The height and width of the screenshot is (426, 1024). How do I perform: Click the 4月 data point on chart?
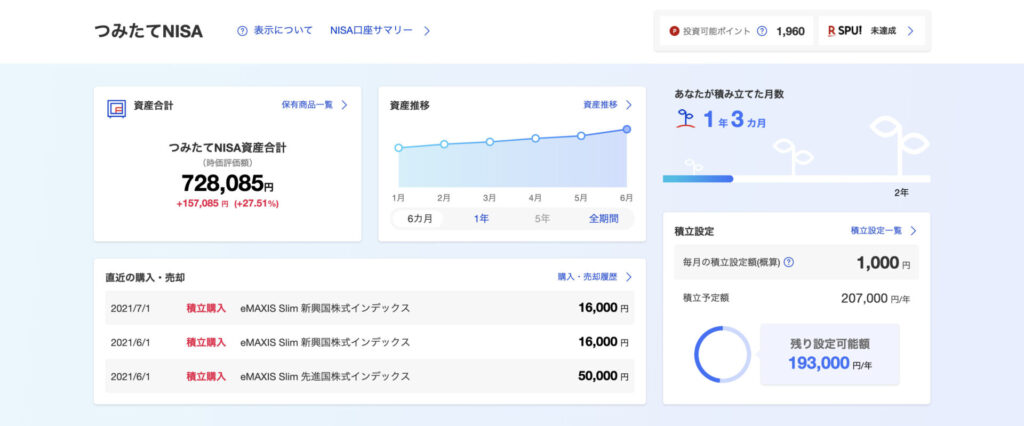click(536, 139)
